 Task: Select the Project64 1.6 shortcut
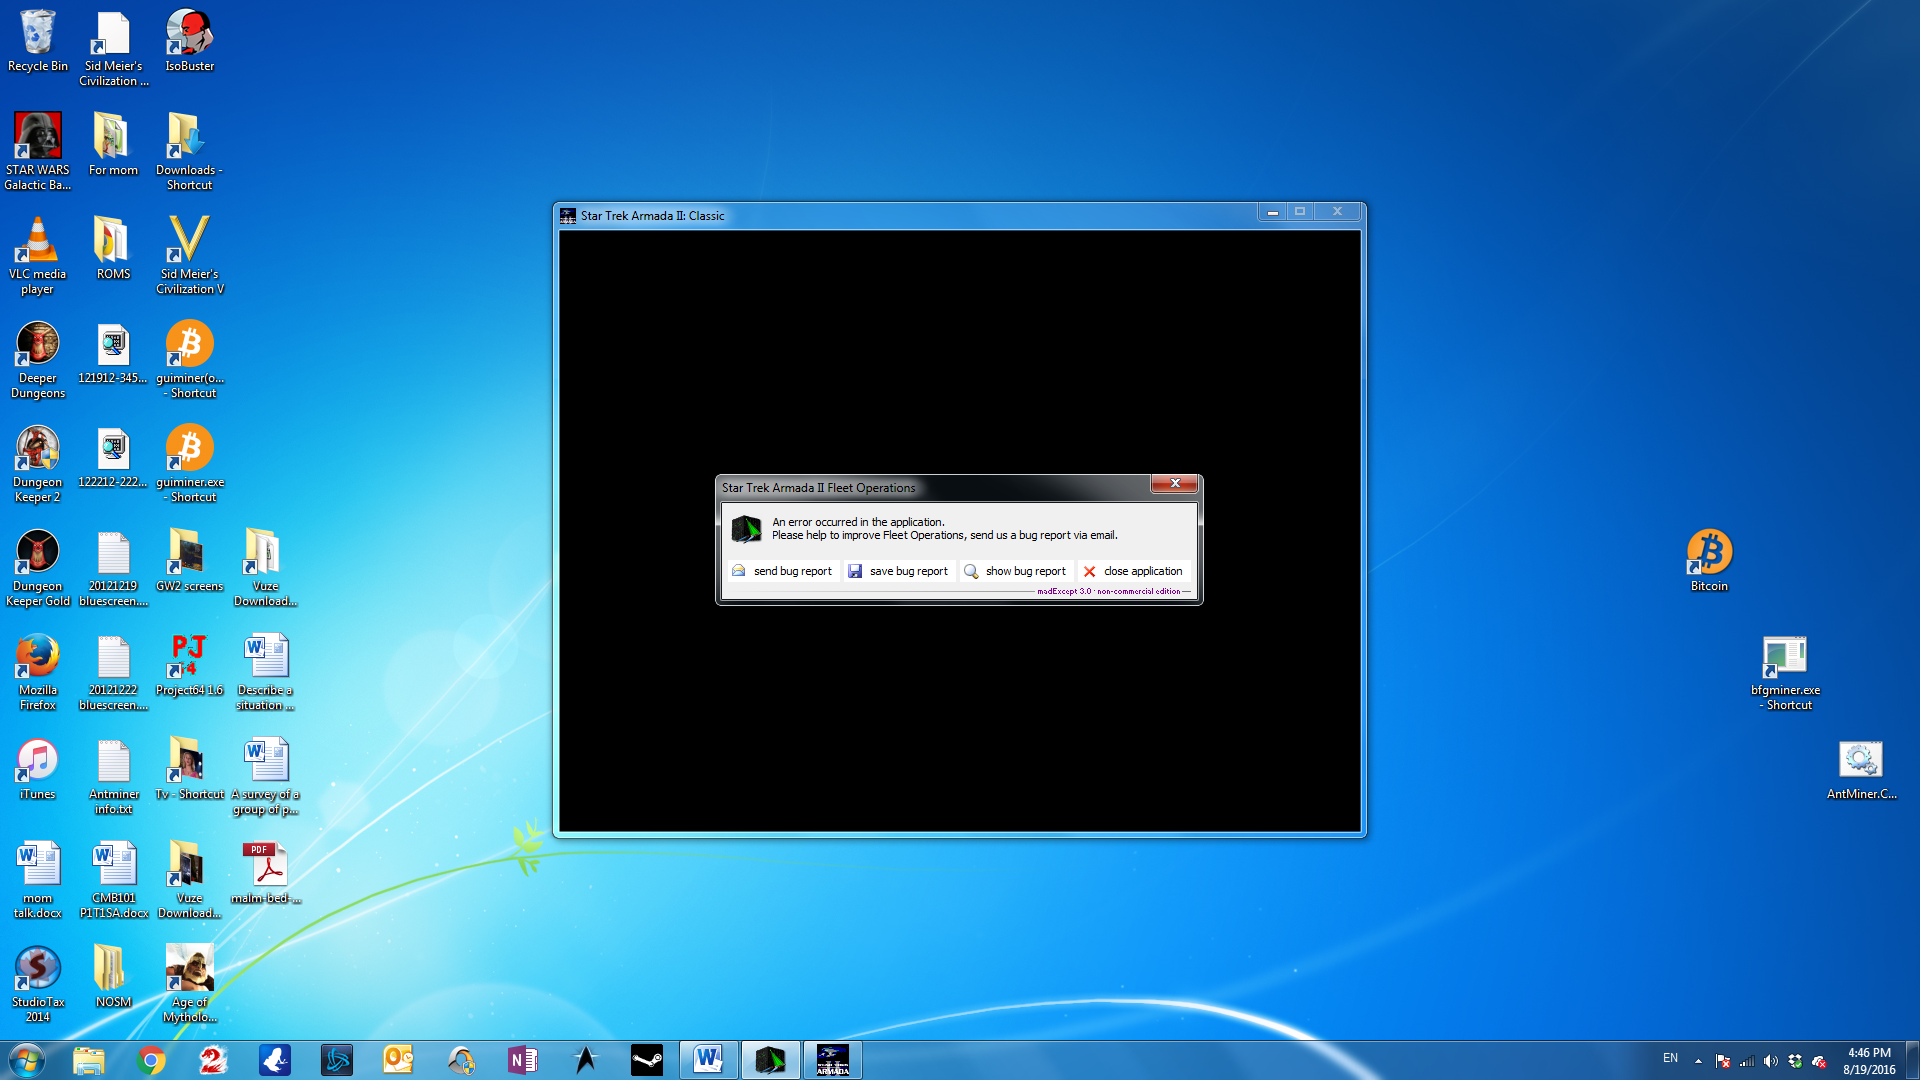[190, 664]
